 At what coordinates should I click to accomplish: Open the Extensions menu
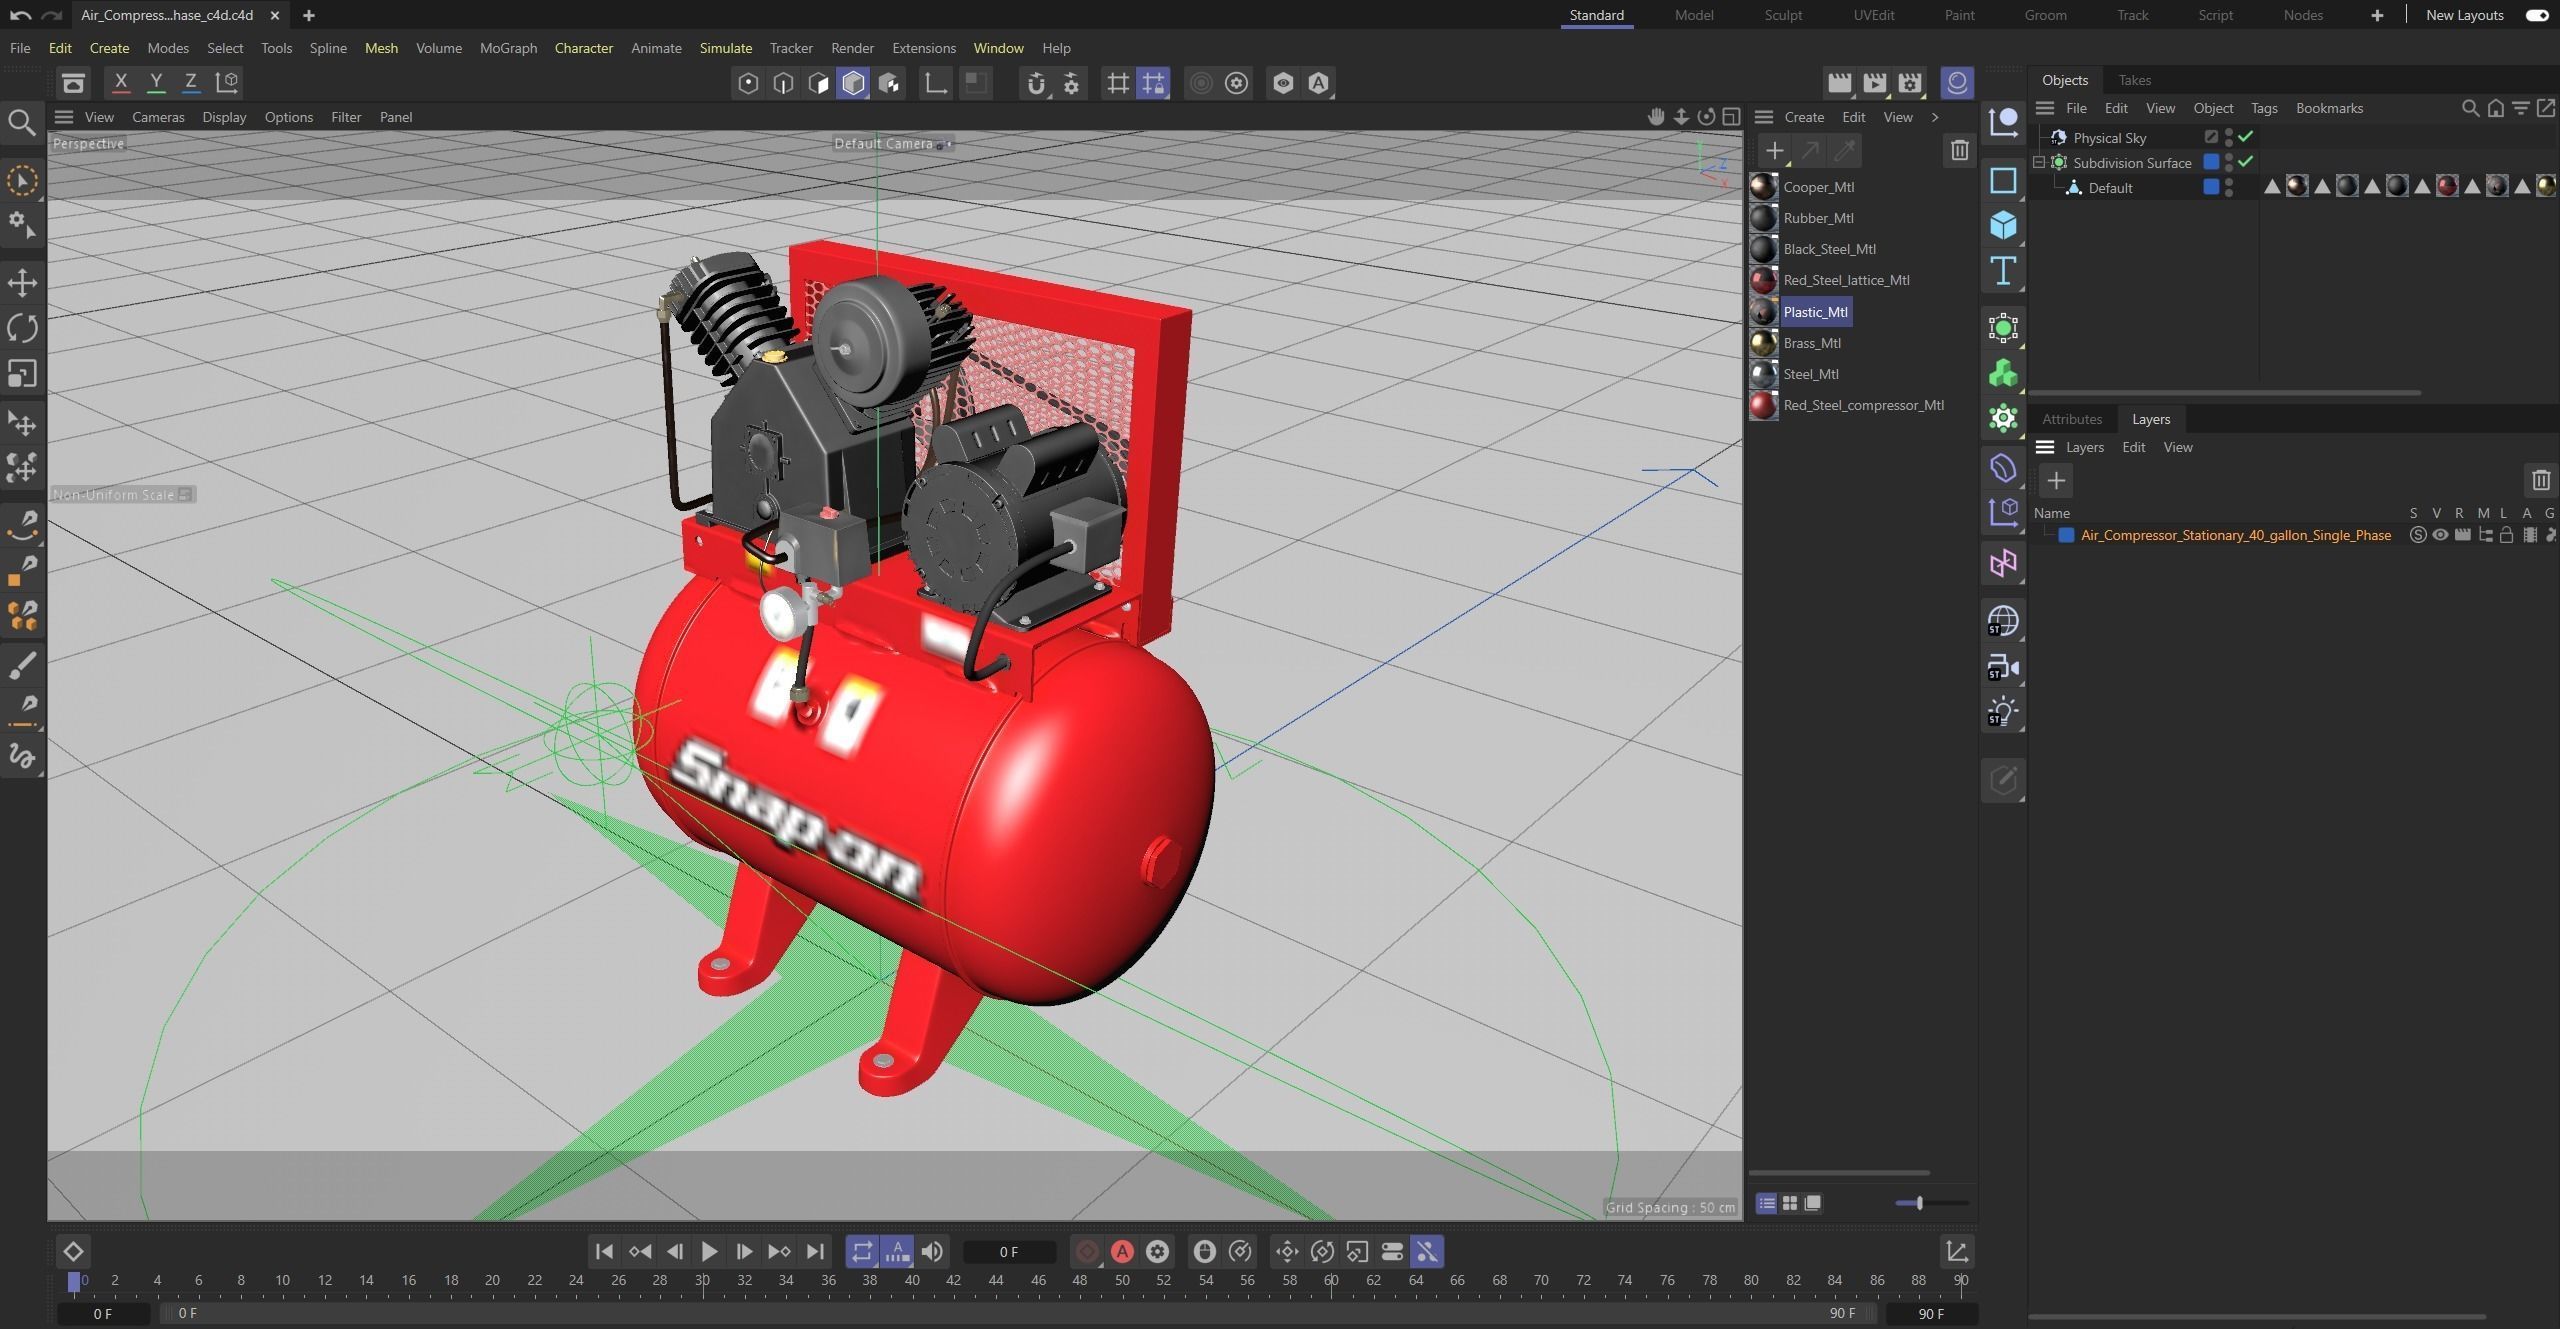tap(924, 48)
